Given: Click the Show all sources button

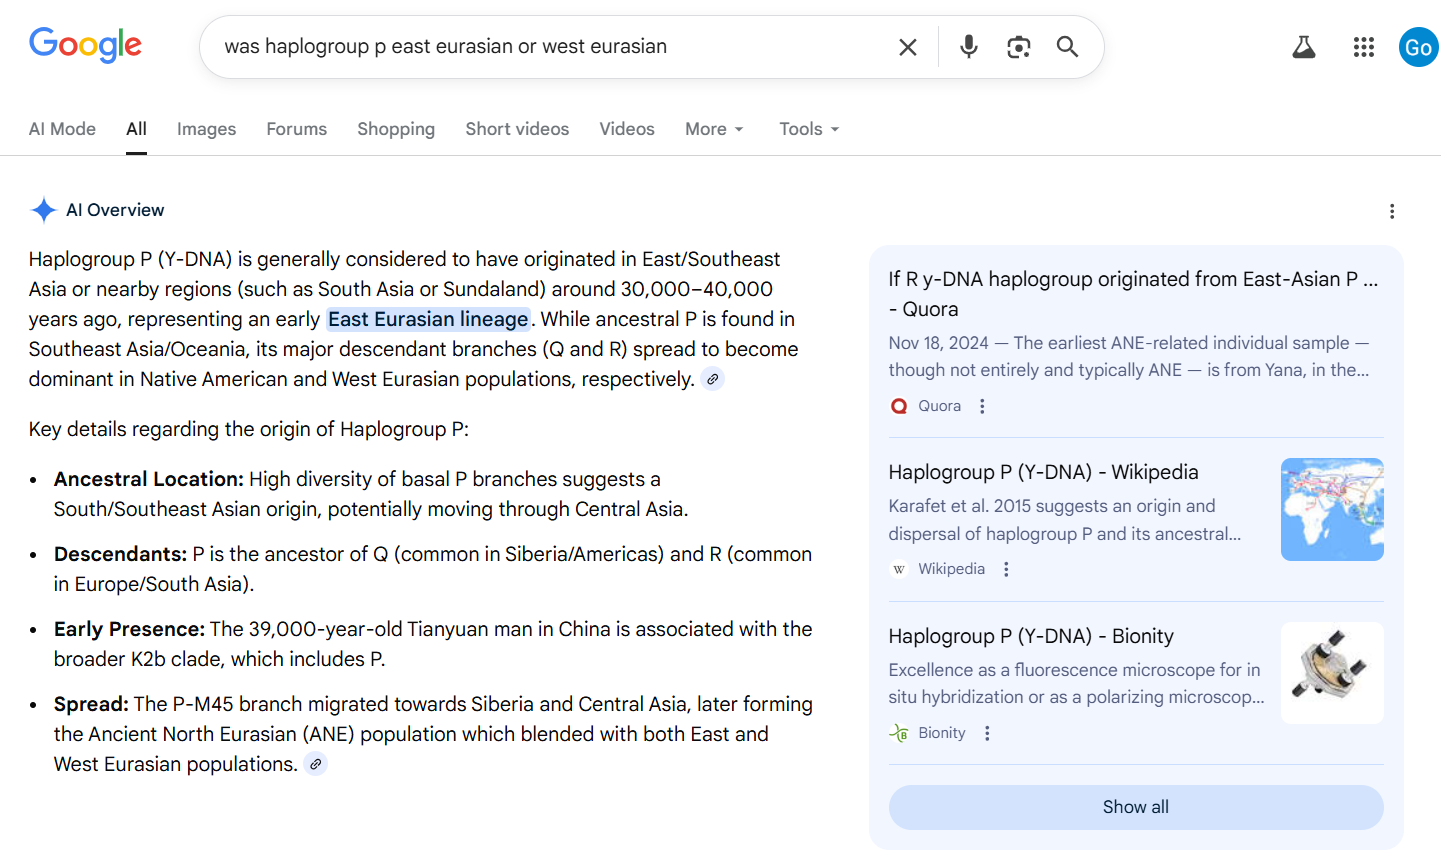Looking at the screenshot, I should [1135, 807].
